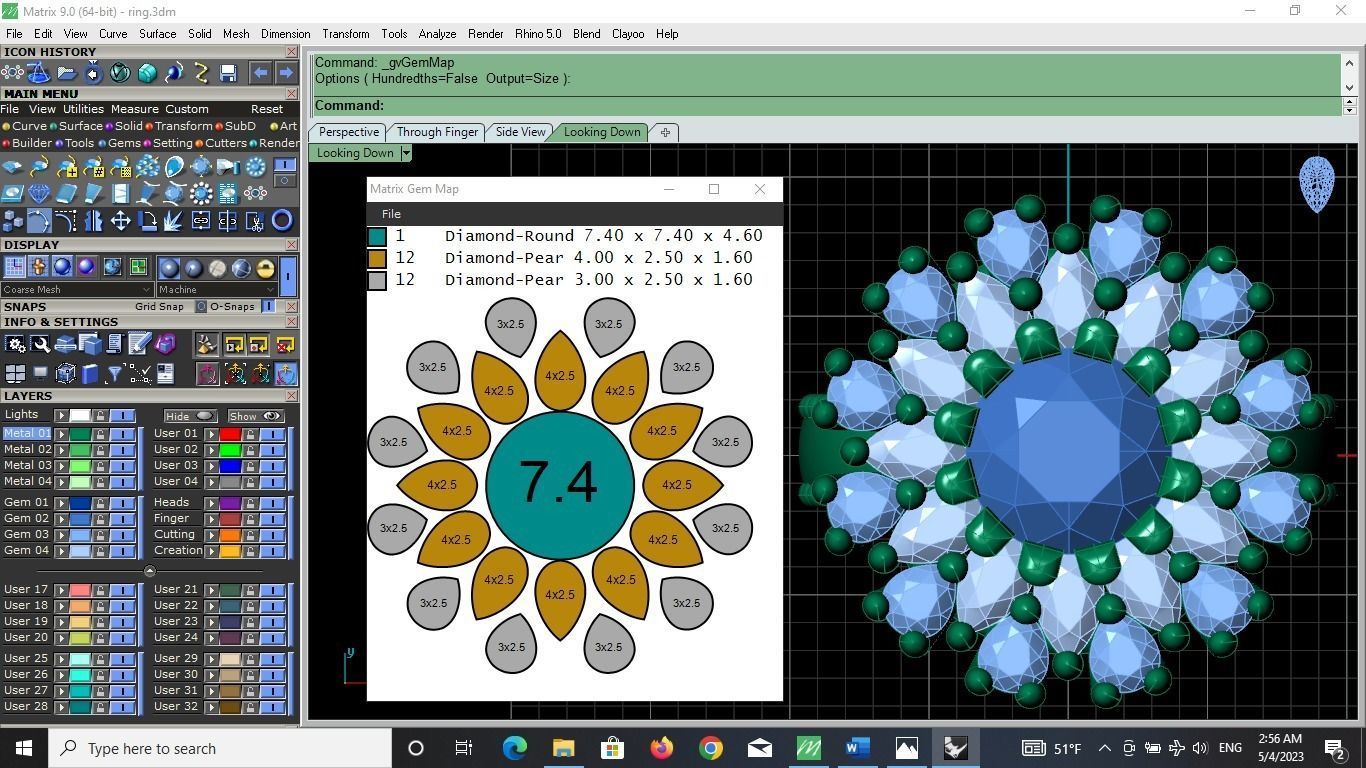Expand the Lights layer arrow
Image resolution: width=1366 pixels, height=768 pixels.
[61, 415]
